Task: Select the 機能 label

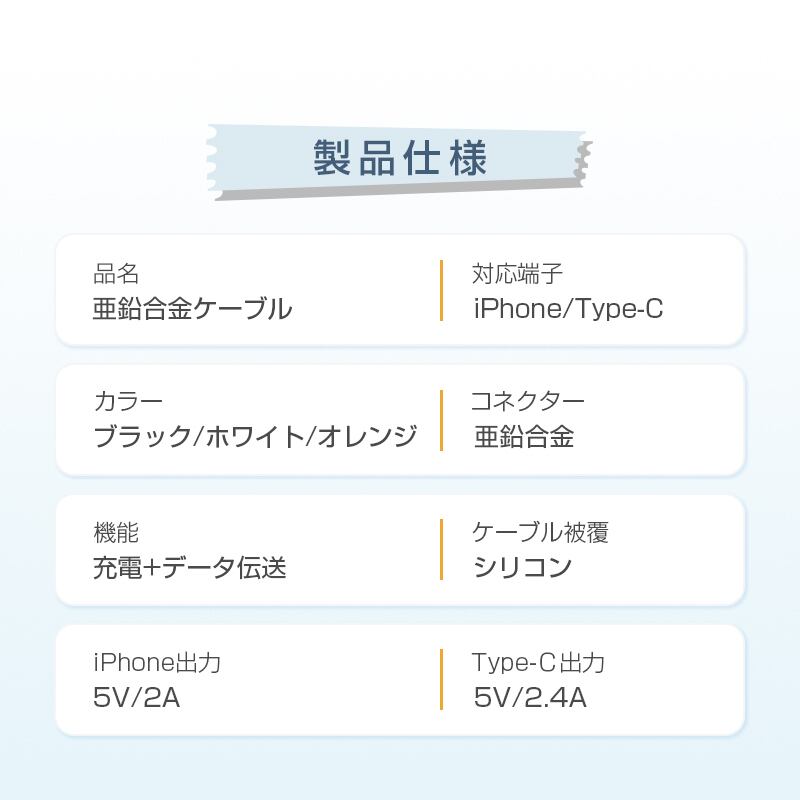Action: click(x=116, y=532)
